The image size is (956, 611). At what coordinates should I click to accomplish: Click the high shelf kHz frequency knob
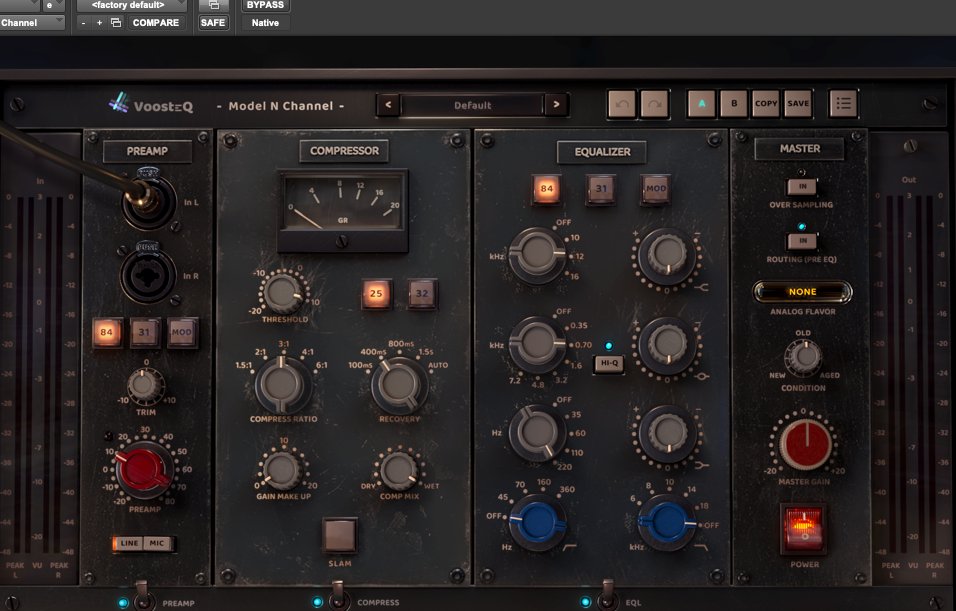coord(537,254)
